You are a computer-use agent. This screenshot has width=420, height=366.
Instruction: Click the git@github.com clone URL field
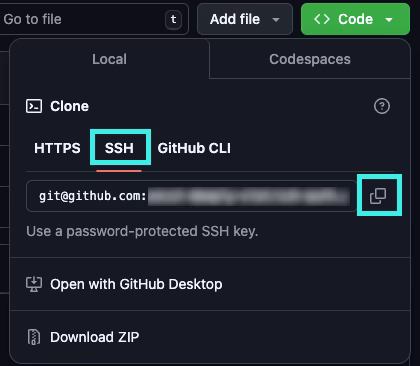(x=191, y=196)
